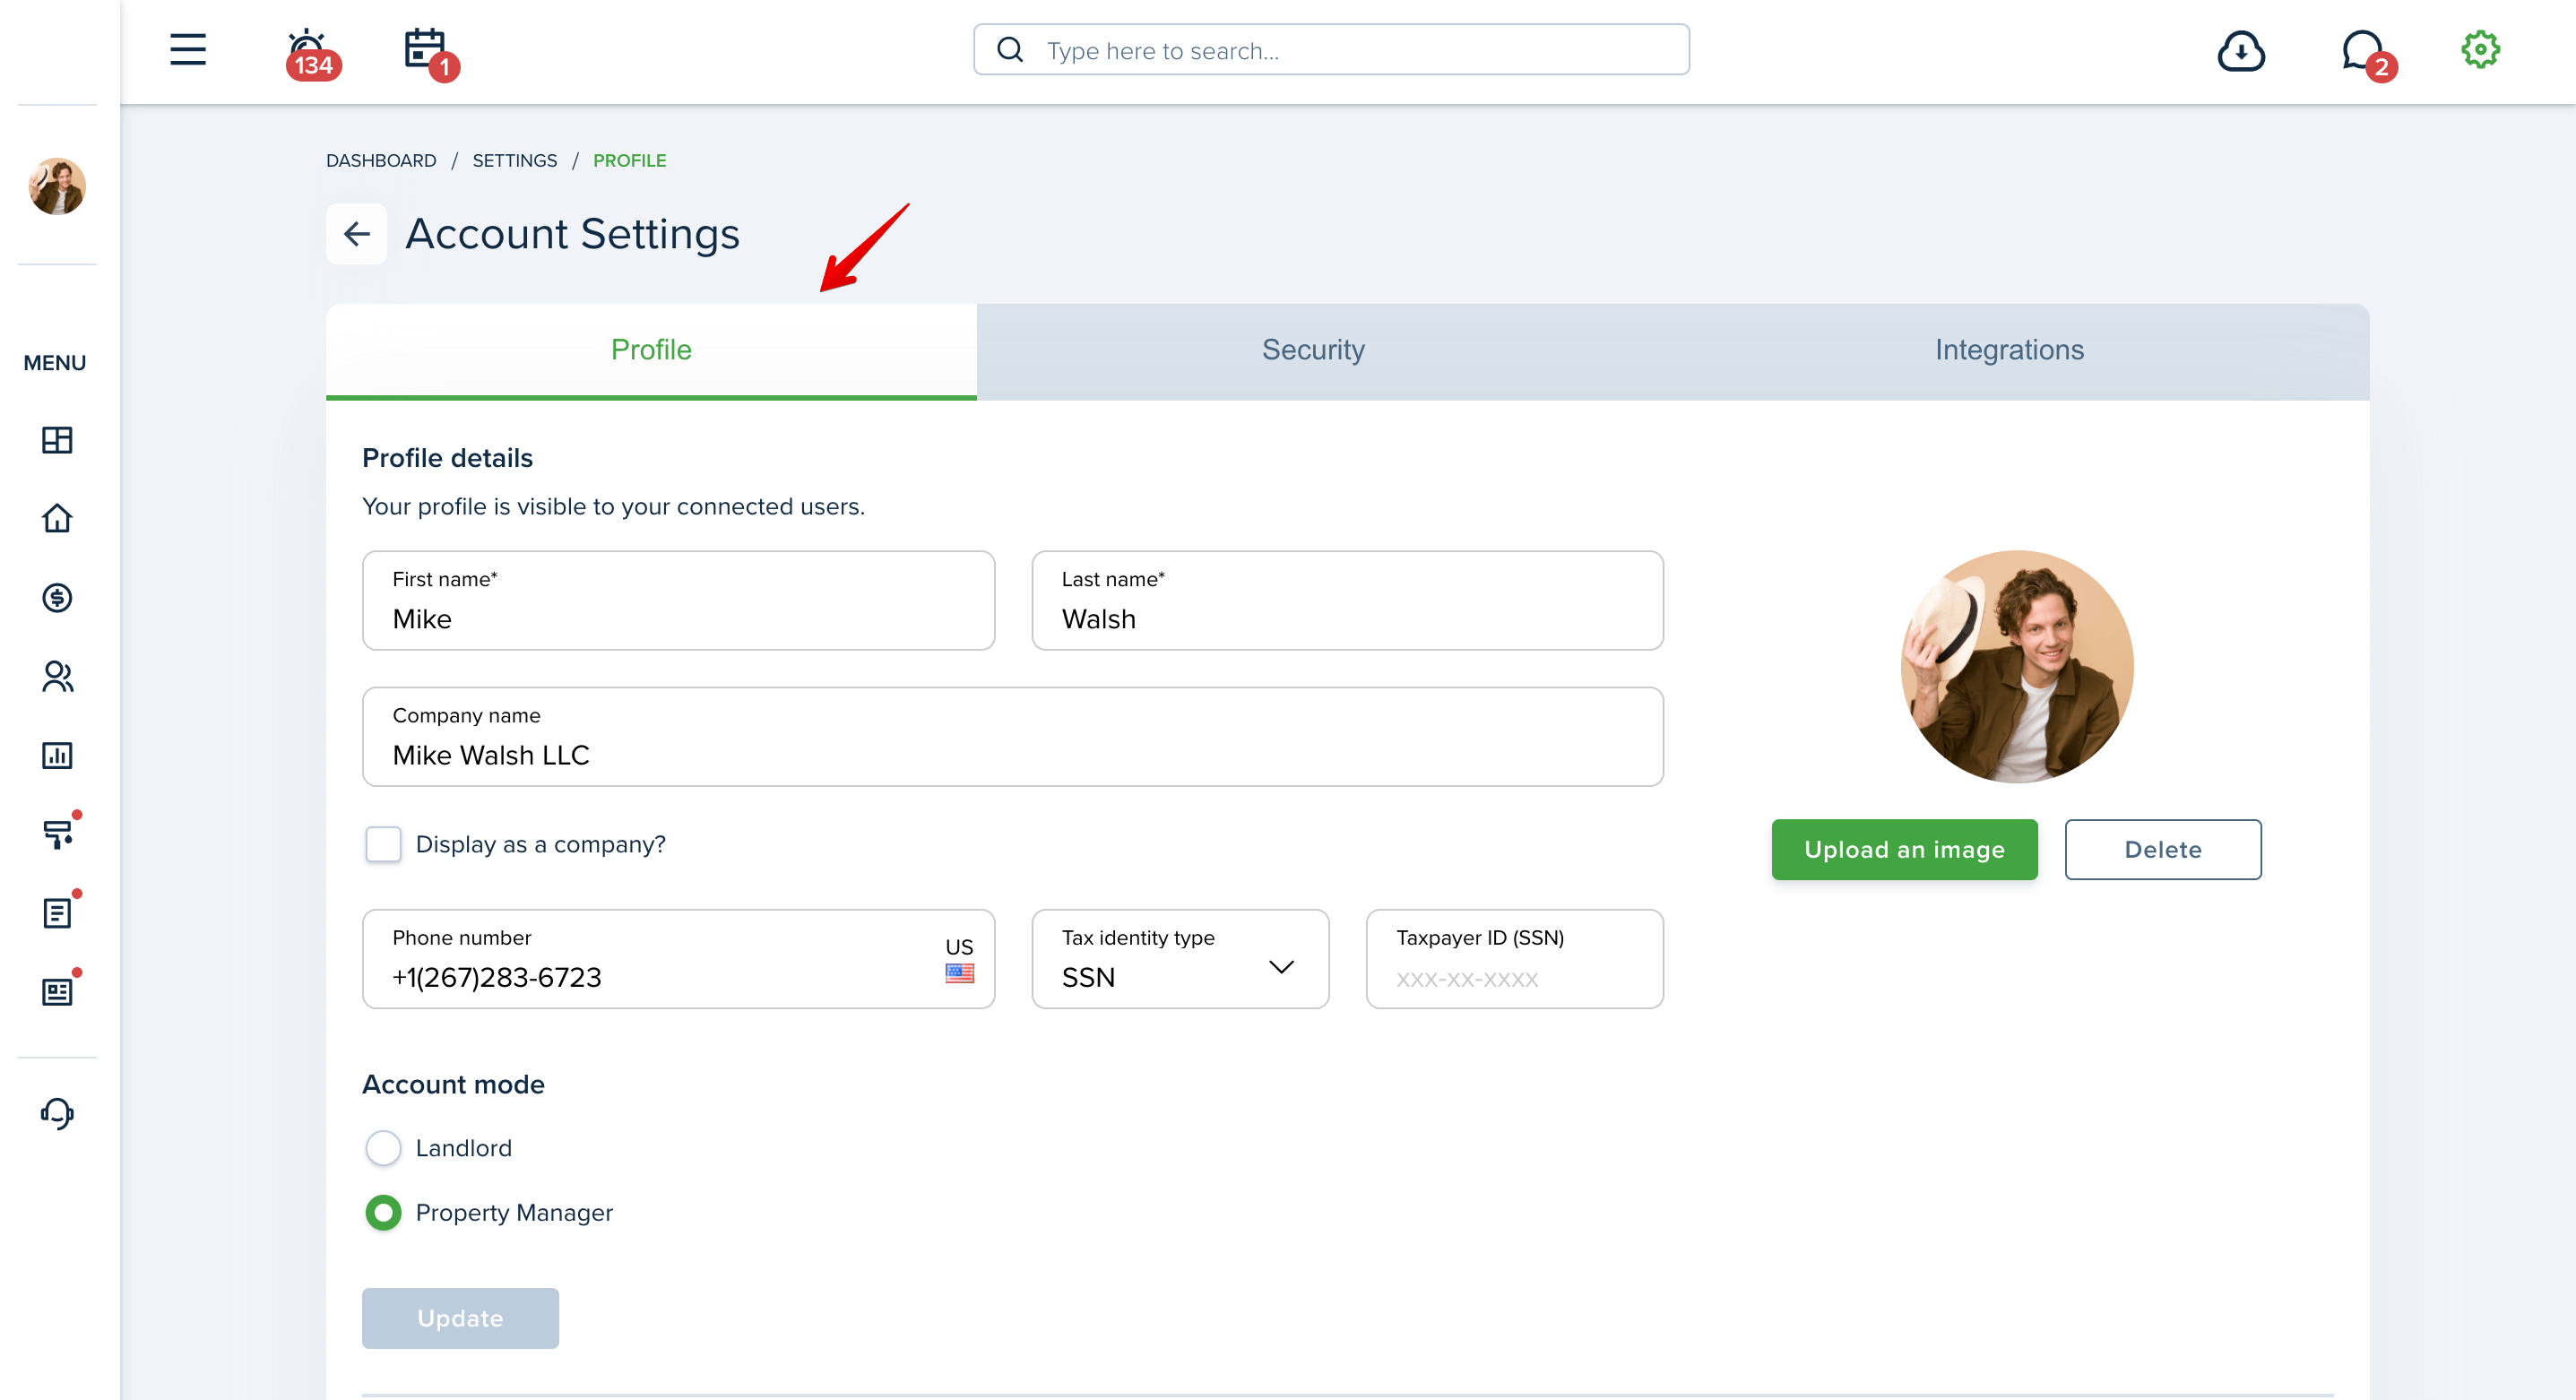The width and height of the screenshot is (2576, 1400).
Task: Click the MENU label in sidebar
Action: (55, 363)
